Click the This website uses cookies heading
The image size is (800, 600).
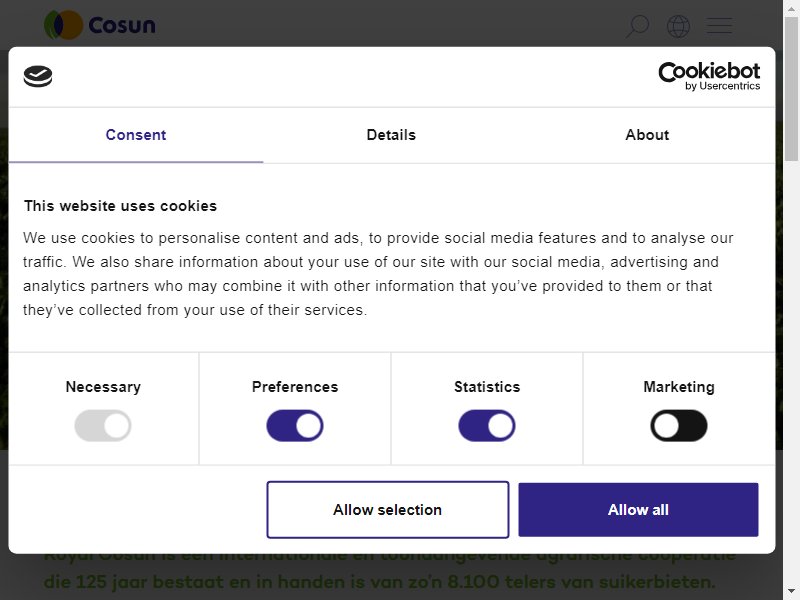coord(120,206)
